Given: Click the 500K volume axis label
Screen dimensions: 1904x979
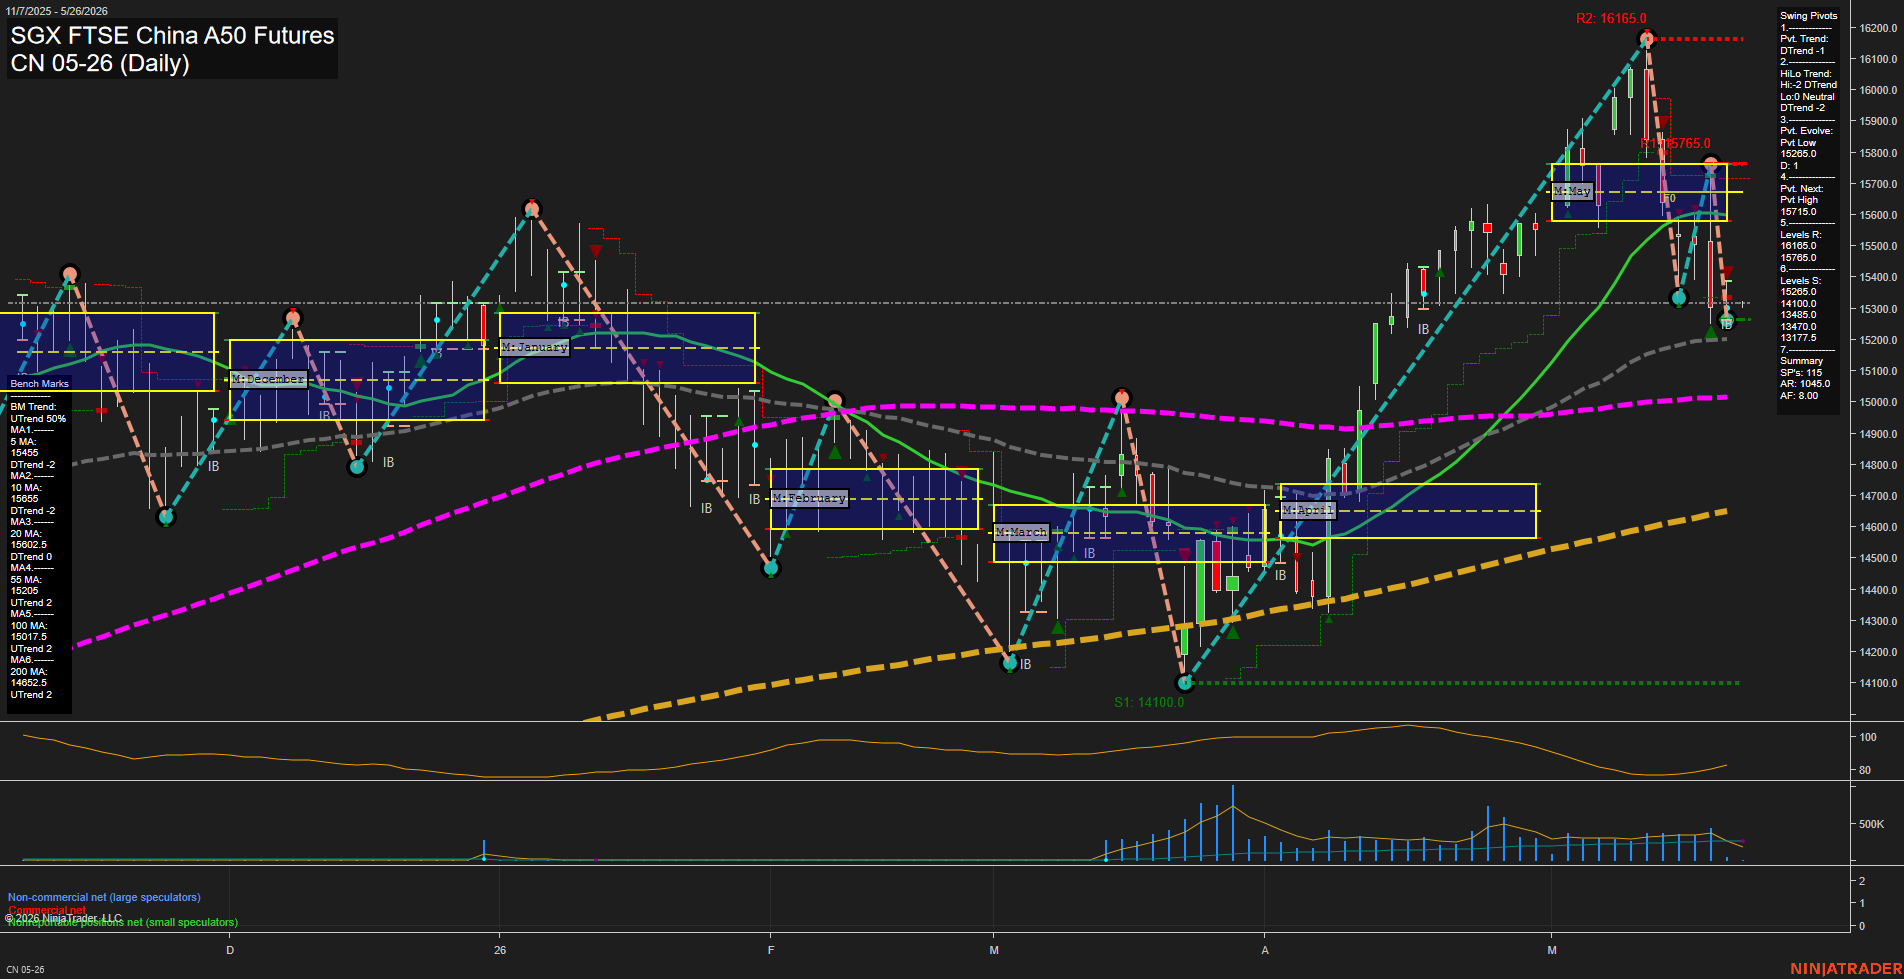Looking at the screenshot, I should click(x=1871, y=824).
